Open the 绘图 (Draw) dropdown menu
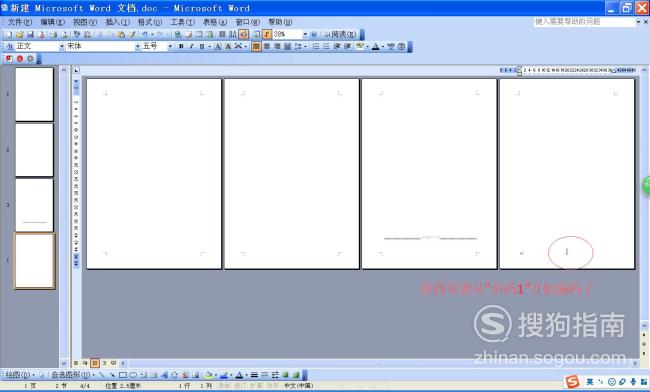The height and width of the screenshot is (392, 650). coord(19,375)
